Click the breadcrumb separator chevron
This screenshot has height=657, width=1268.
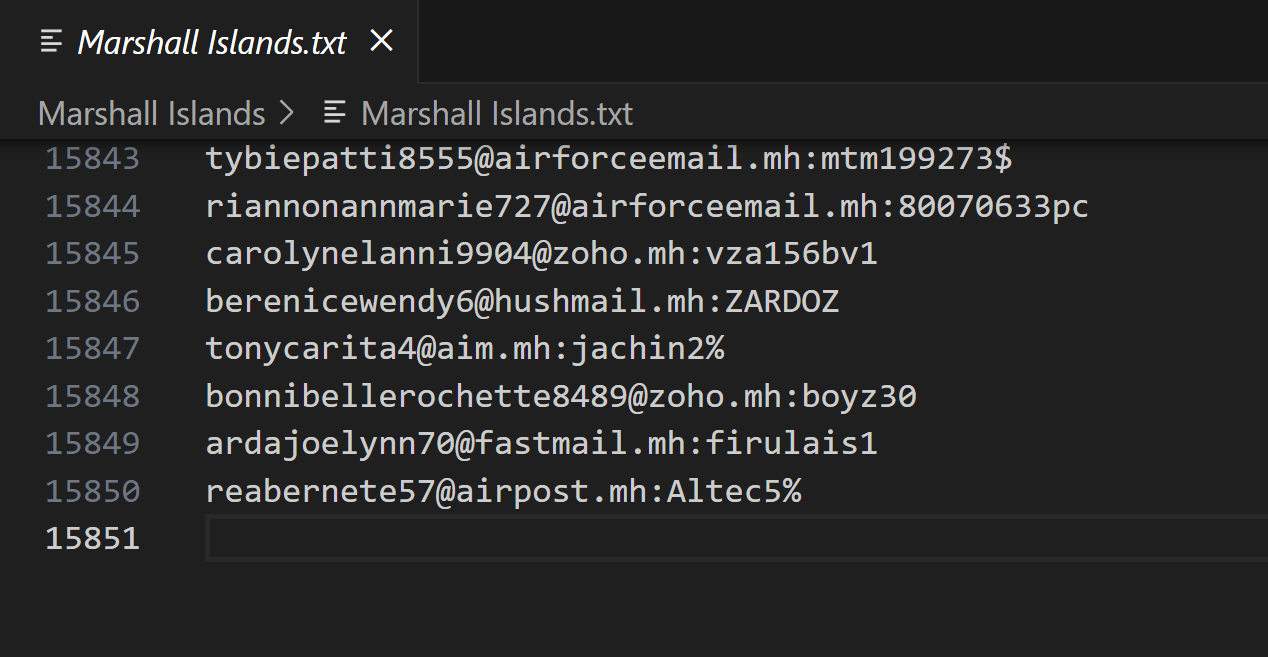pyautogui.click(x=288, y=113)
